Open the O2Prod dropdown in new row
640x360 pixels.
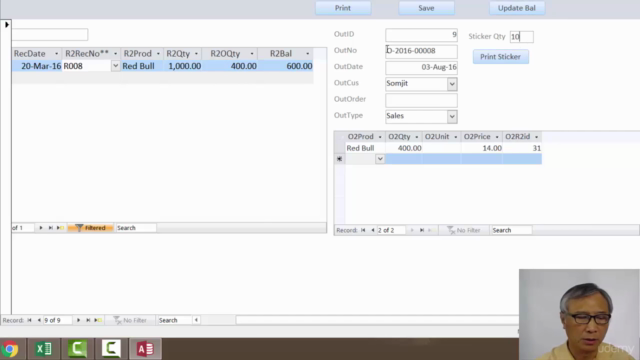(x=380, y=159)
